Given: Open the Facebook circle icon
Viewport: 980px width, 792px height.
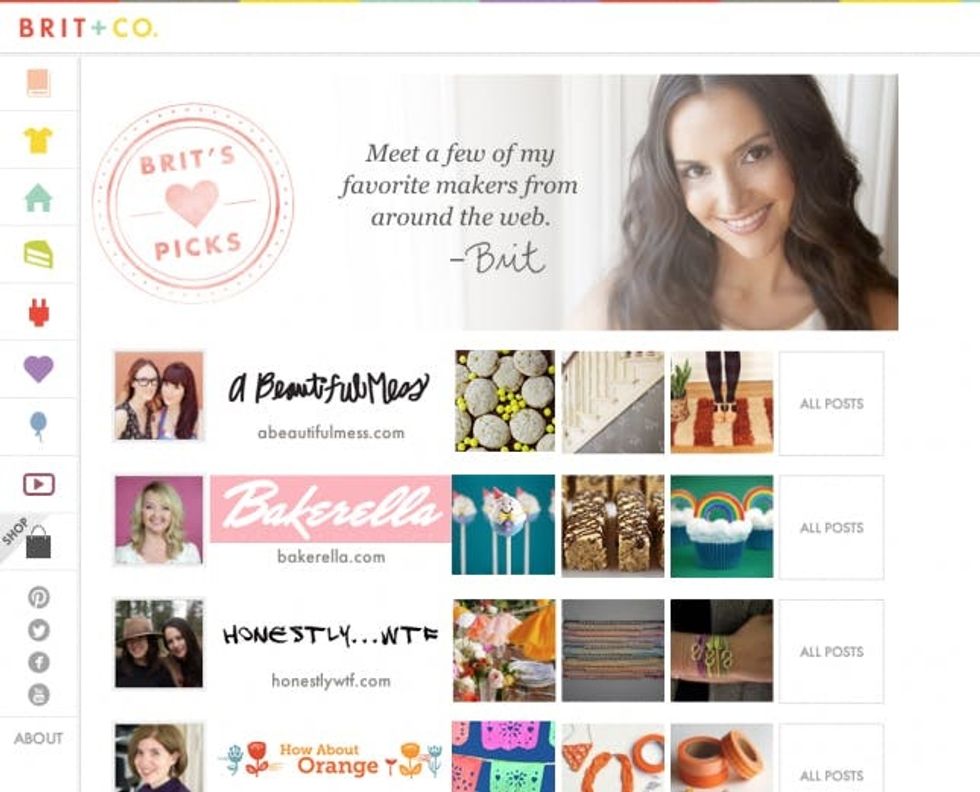Looking at the screenshot, I should point(39,662).
